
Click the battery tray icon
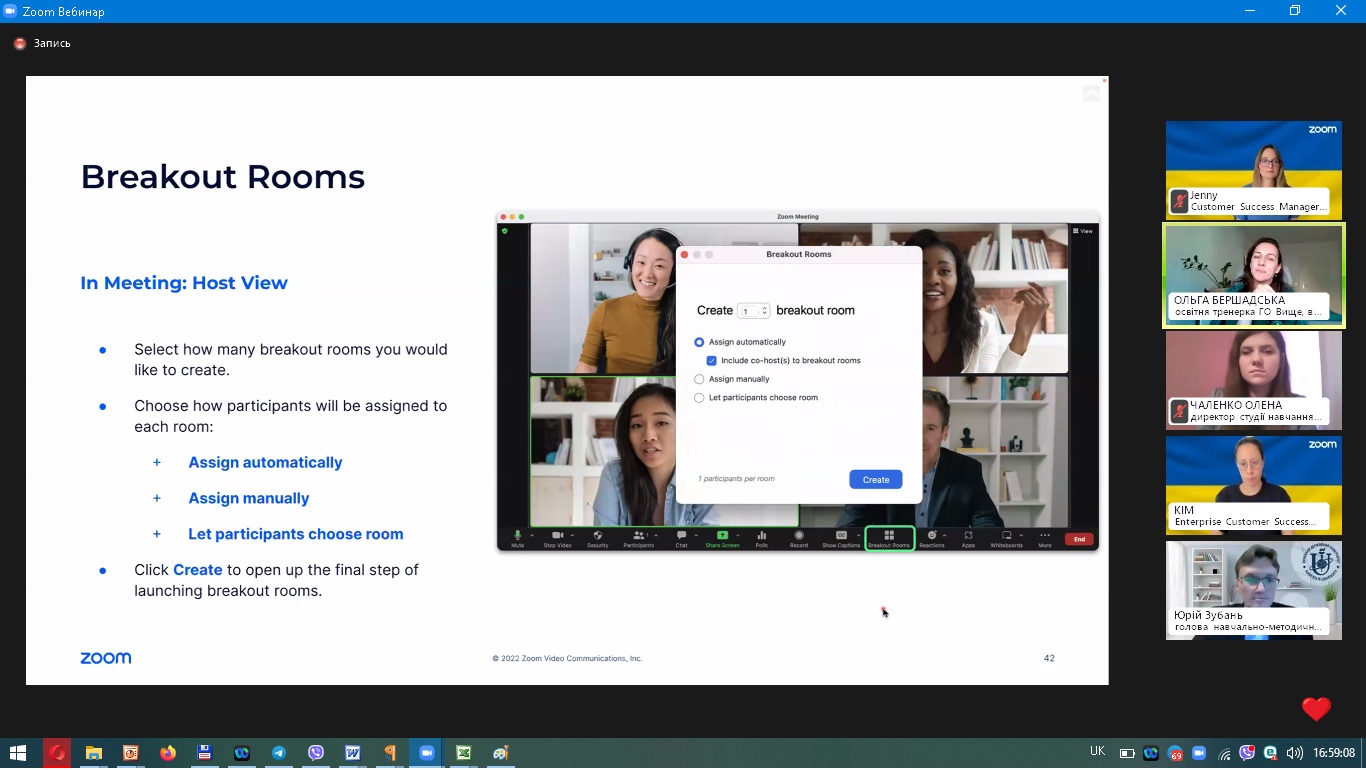pyautogui.click(x=1127, y=753)
